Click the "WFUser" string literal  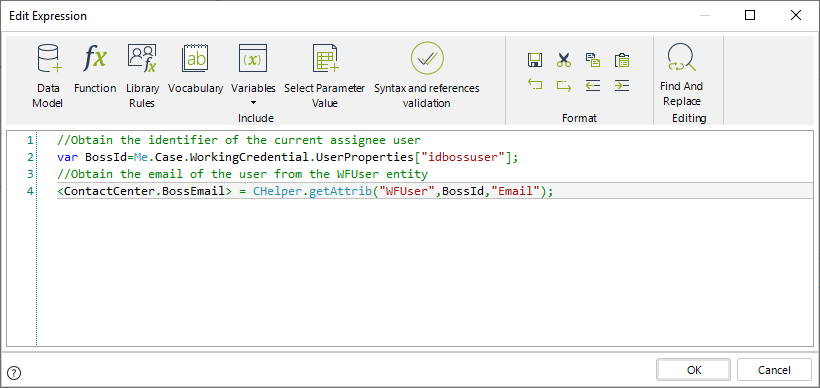407,191
